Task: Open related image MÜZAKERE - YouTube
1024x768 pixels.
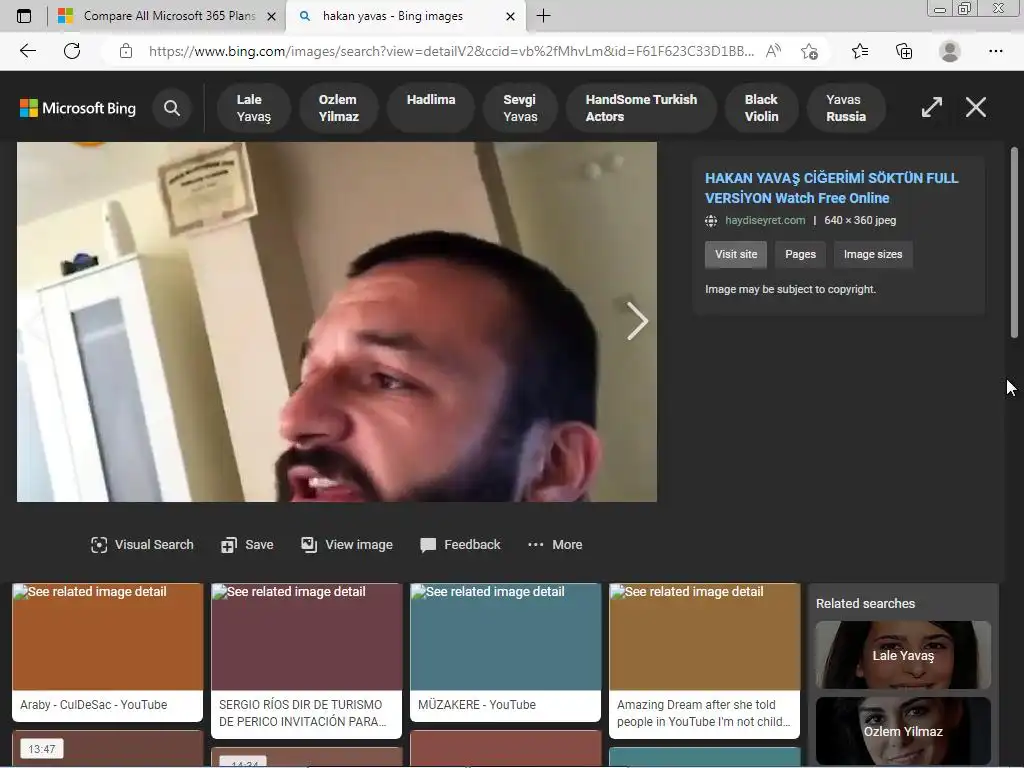Action: coord(505,652)
